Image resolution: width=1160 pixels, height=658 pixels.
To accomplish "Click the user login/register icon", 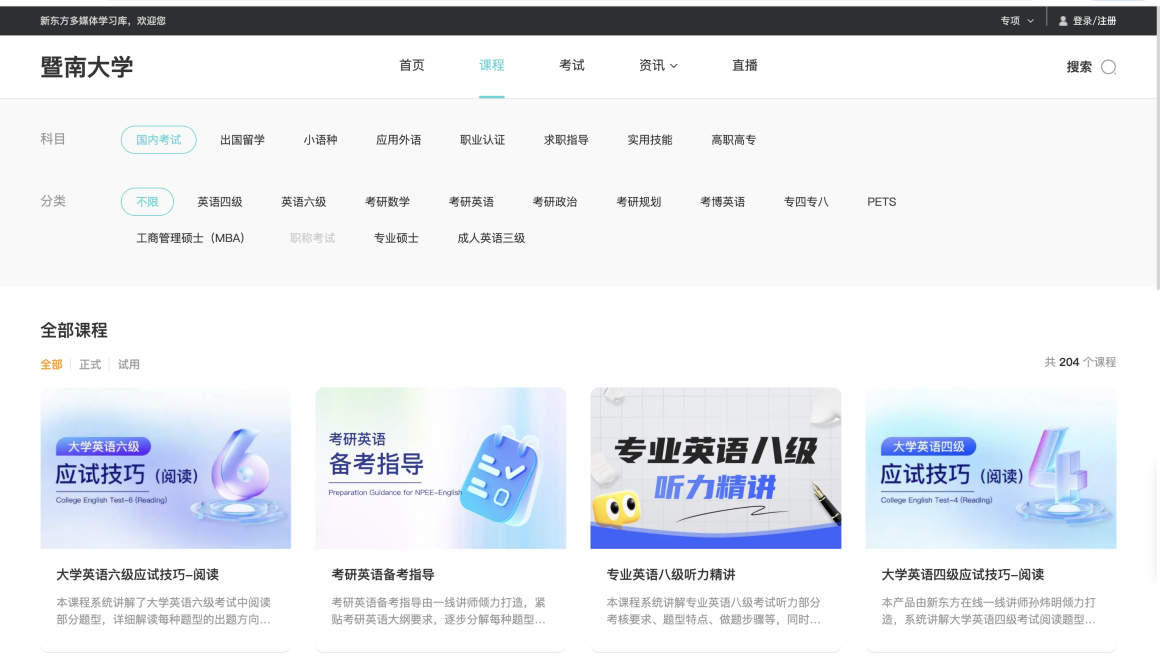I will 1063,21.
